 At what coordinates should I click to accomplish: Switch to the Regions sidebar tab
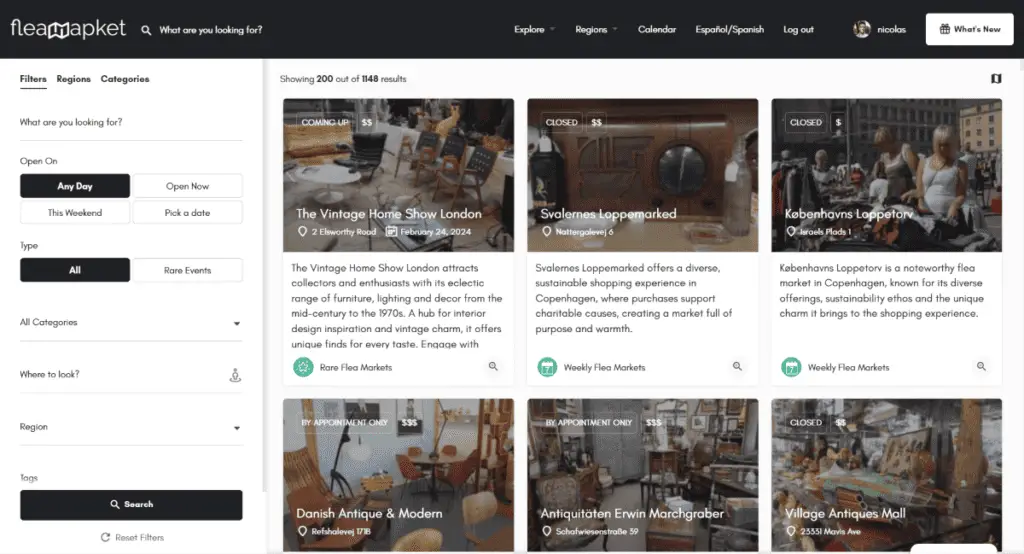pyautogui.click(x=74, y=79)
